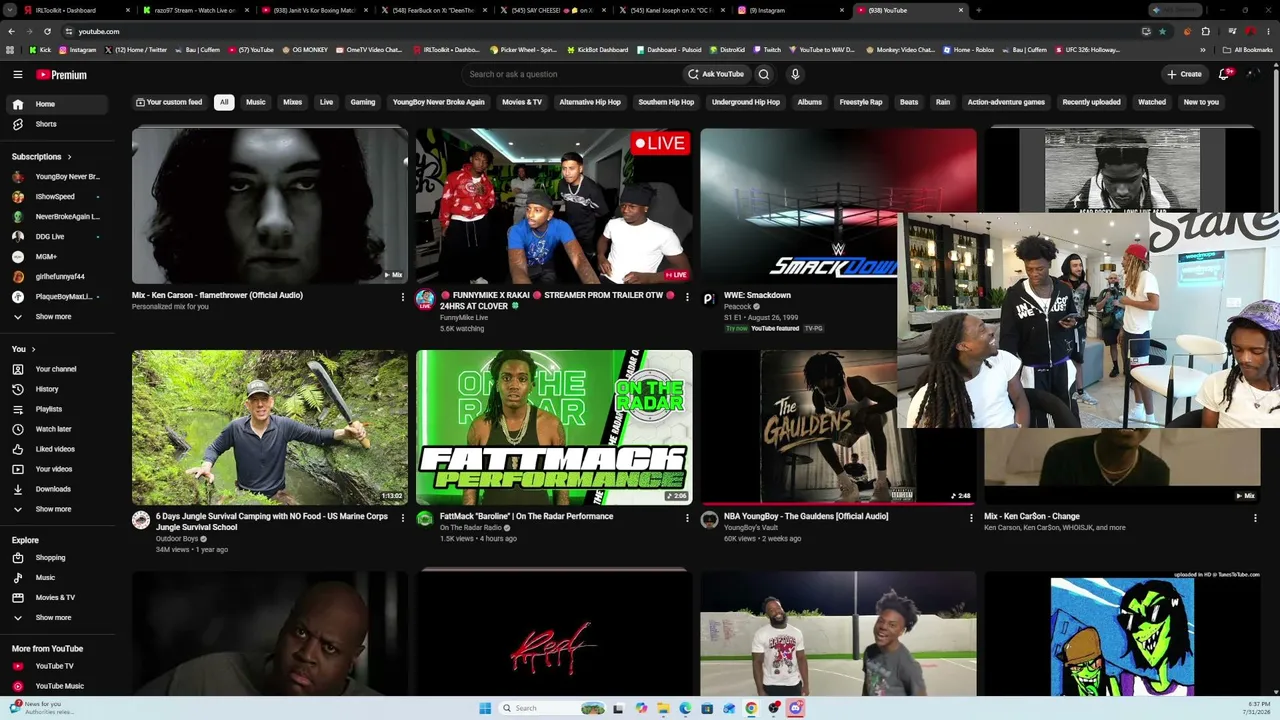Image resolution: width=1280 pixels, height=720 pixels.
Task: Show more Explore categories
Action: pos(59,618)
